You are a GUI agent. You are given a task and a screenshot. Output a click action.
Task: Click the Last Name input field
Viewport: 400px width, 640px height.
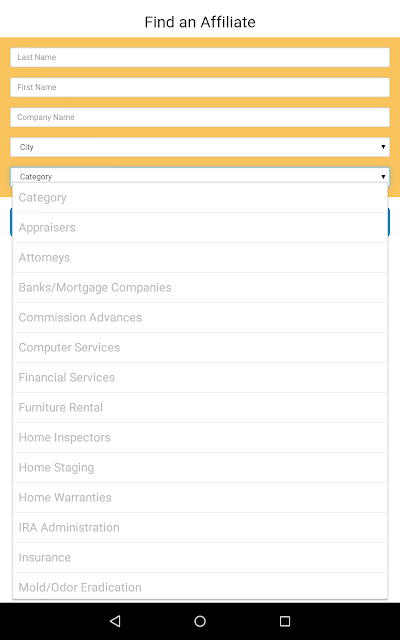200,57
